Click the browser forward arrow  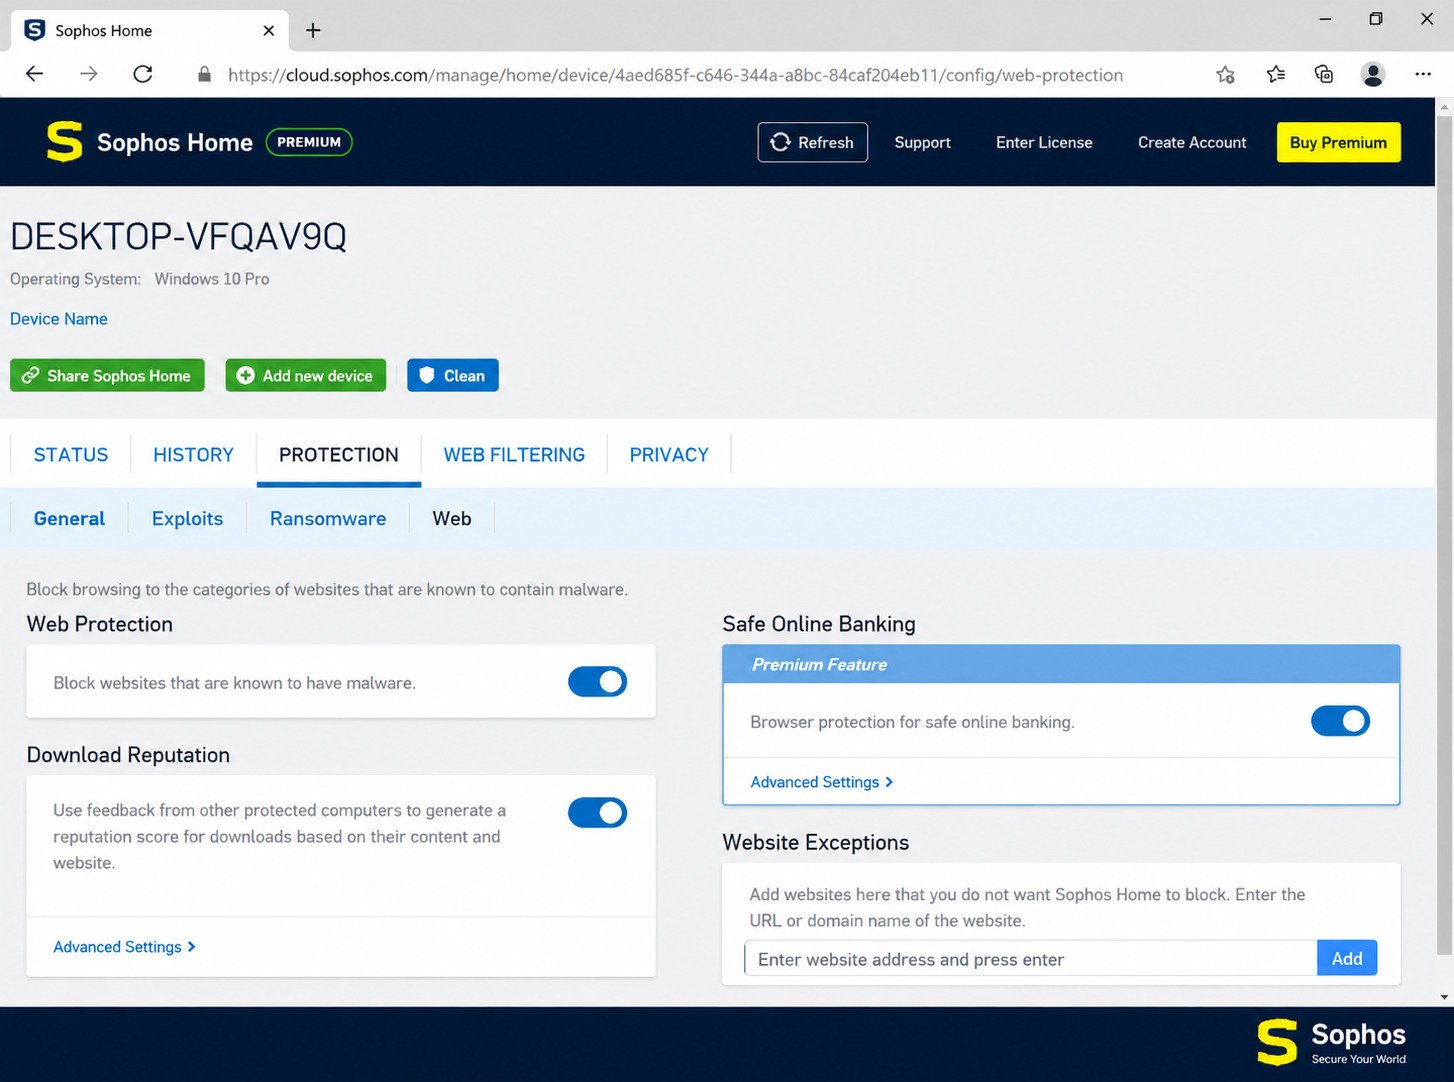(89, 74)
